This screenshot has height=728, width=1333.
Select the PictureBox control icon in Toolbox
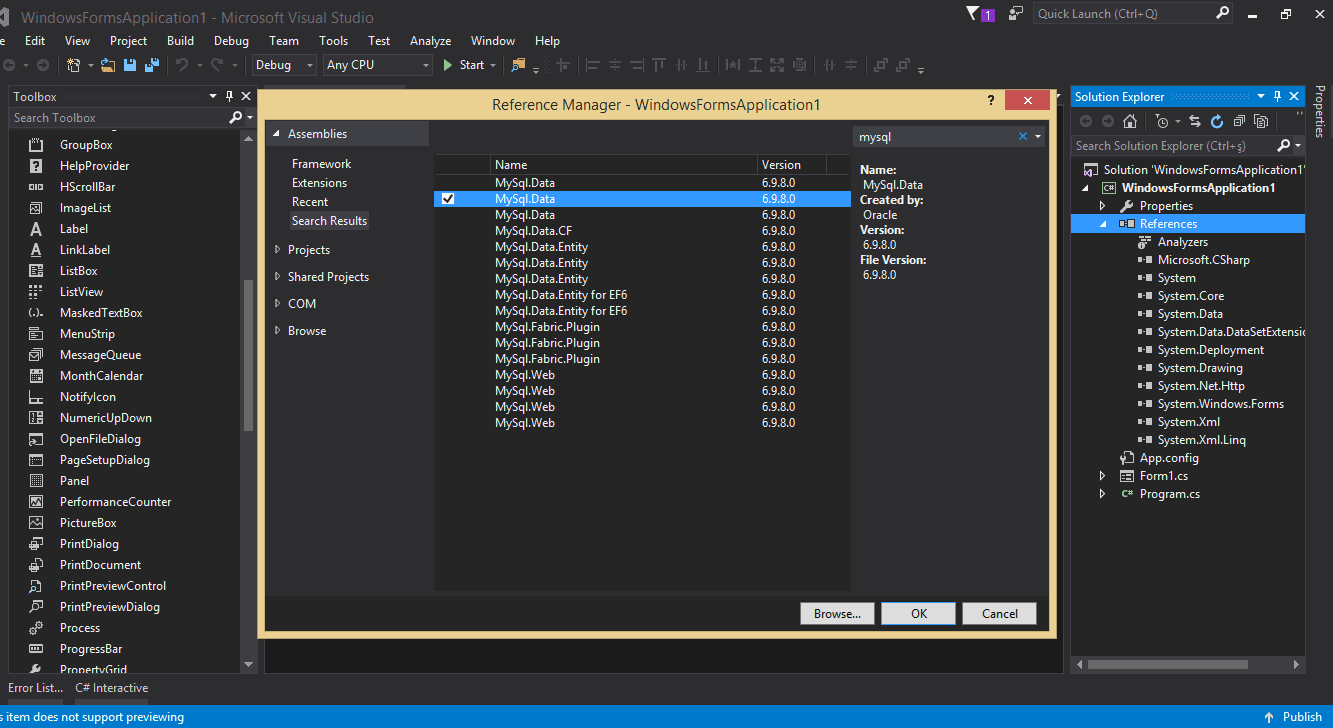tap(36, 523)
